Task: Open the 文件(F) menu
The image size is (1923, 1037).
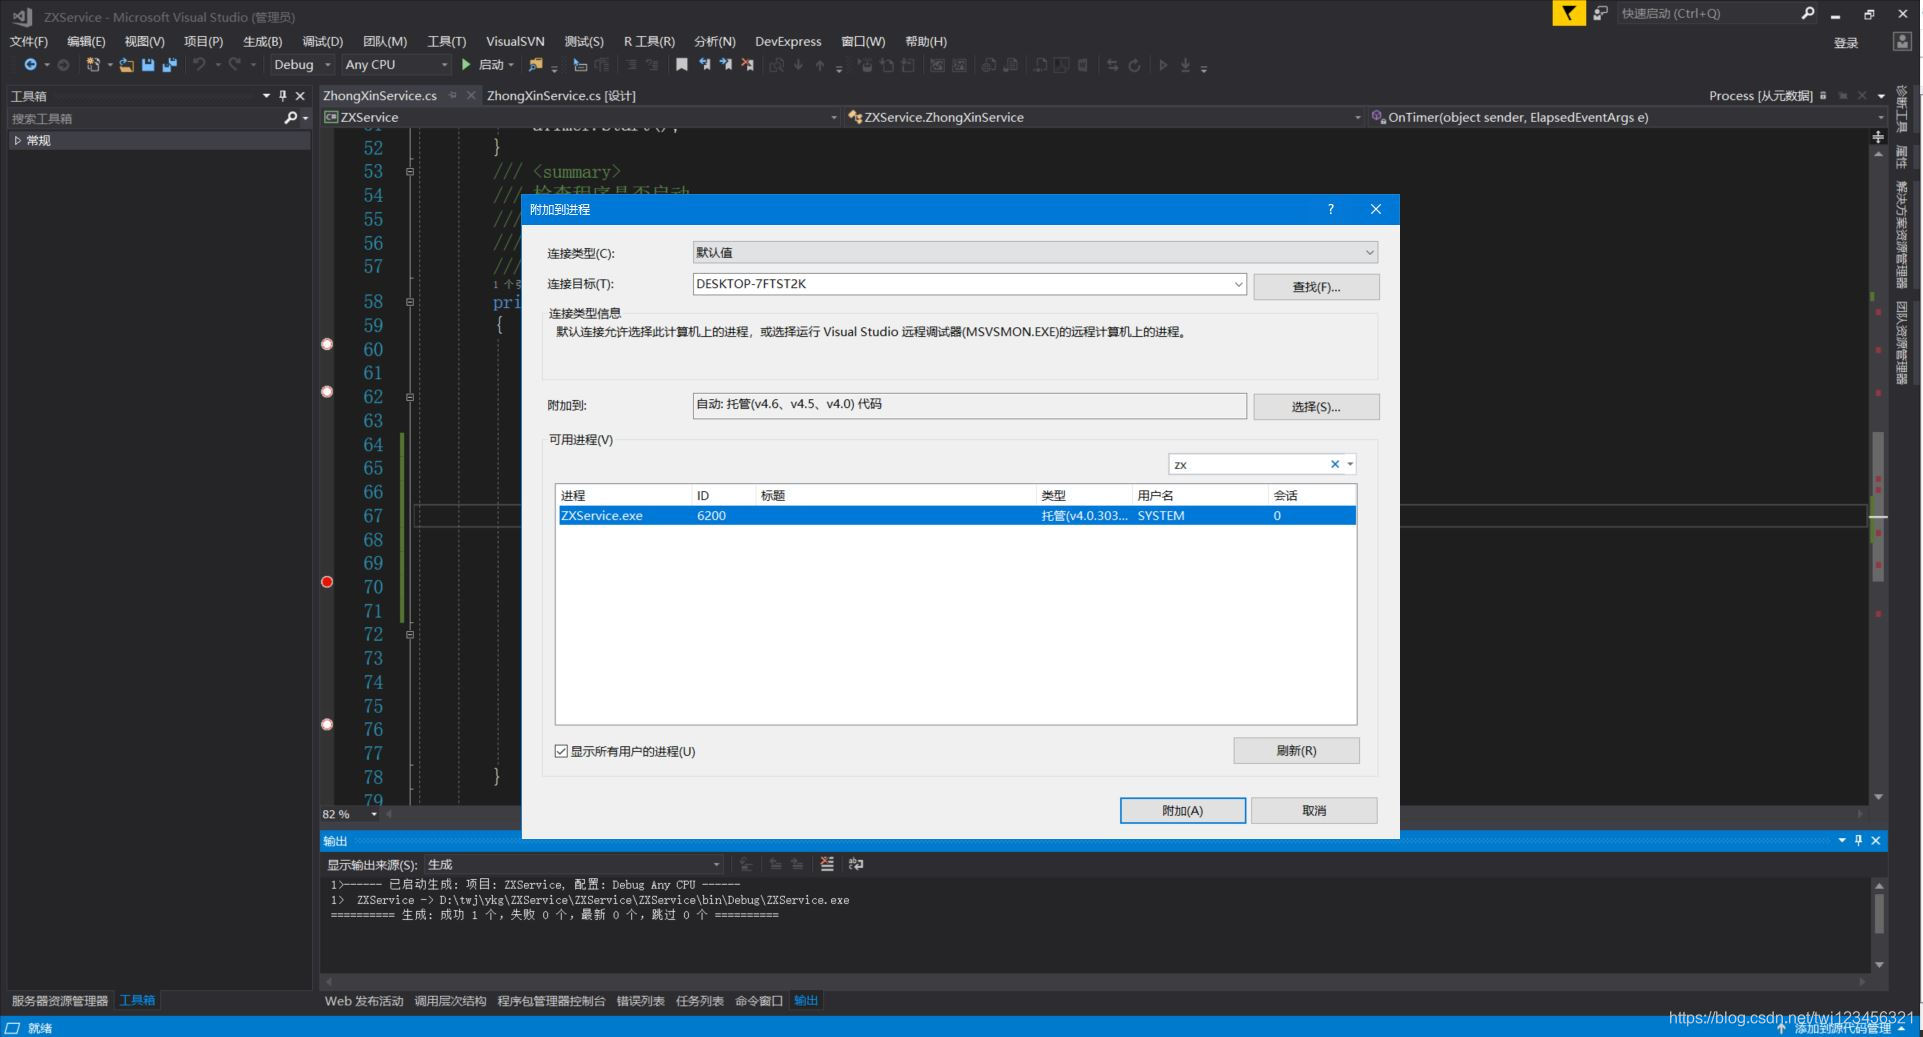Action: (28, 41)
